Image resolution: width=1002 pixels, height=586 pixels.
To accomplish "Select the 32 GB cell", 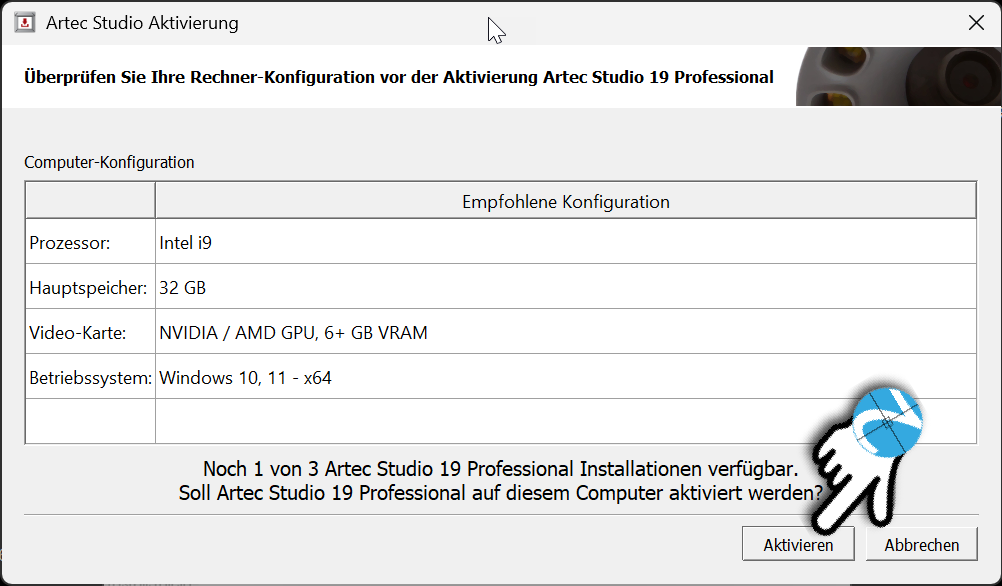I will (566, 288).
